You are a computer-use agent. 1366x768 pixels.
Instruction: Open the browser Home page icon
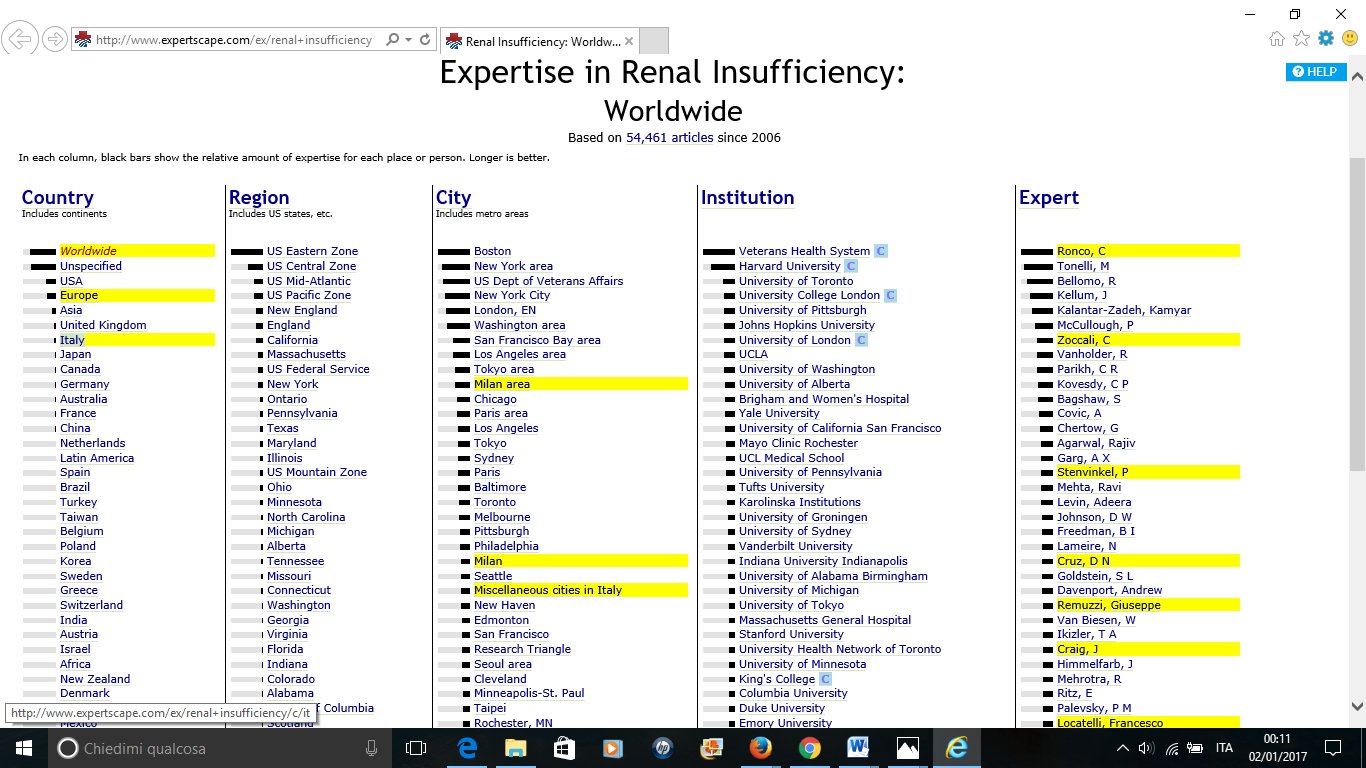[x=1277, y=39]
